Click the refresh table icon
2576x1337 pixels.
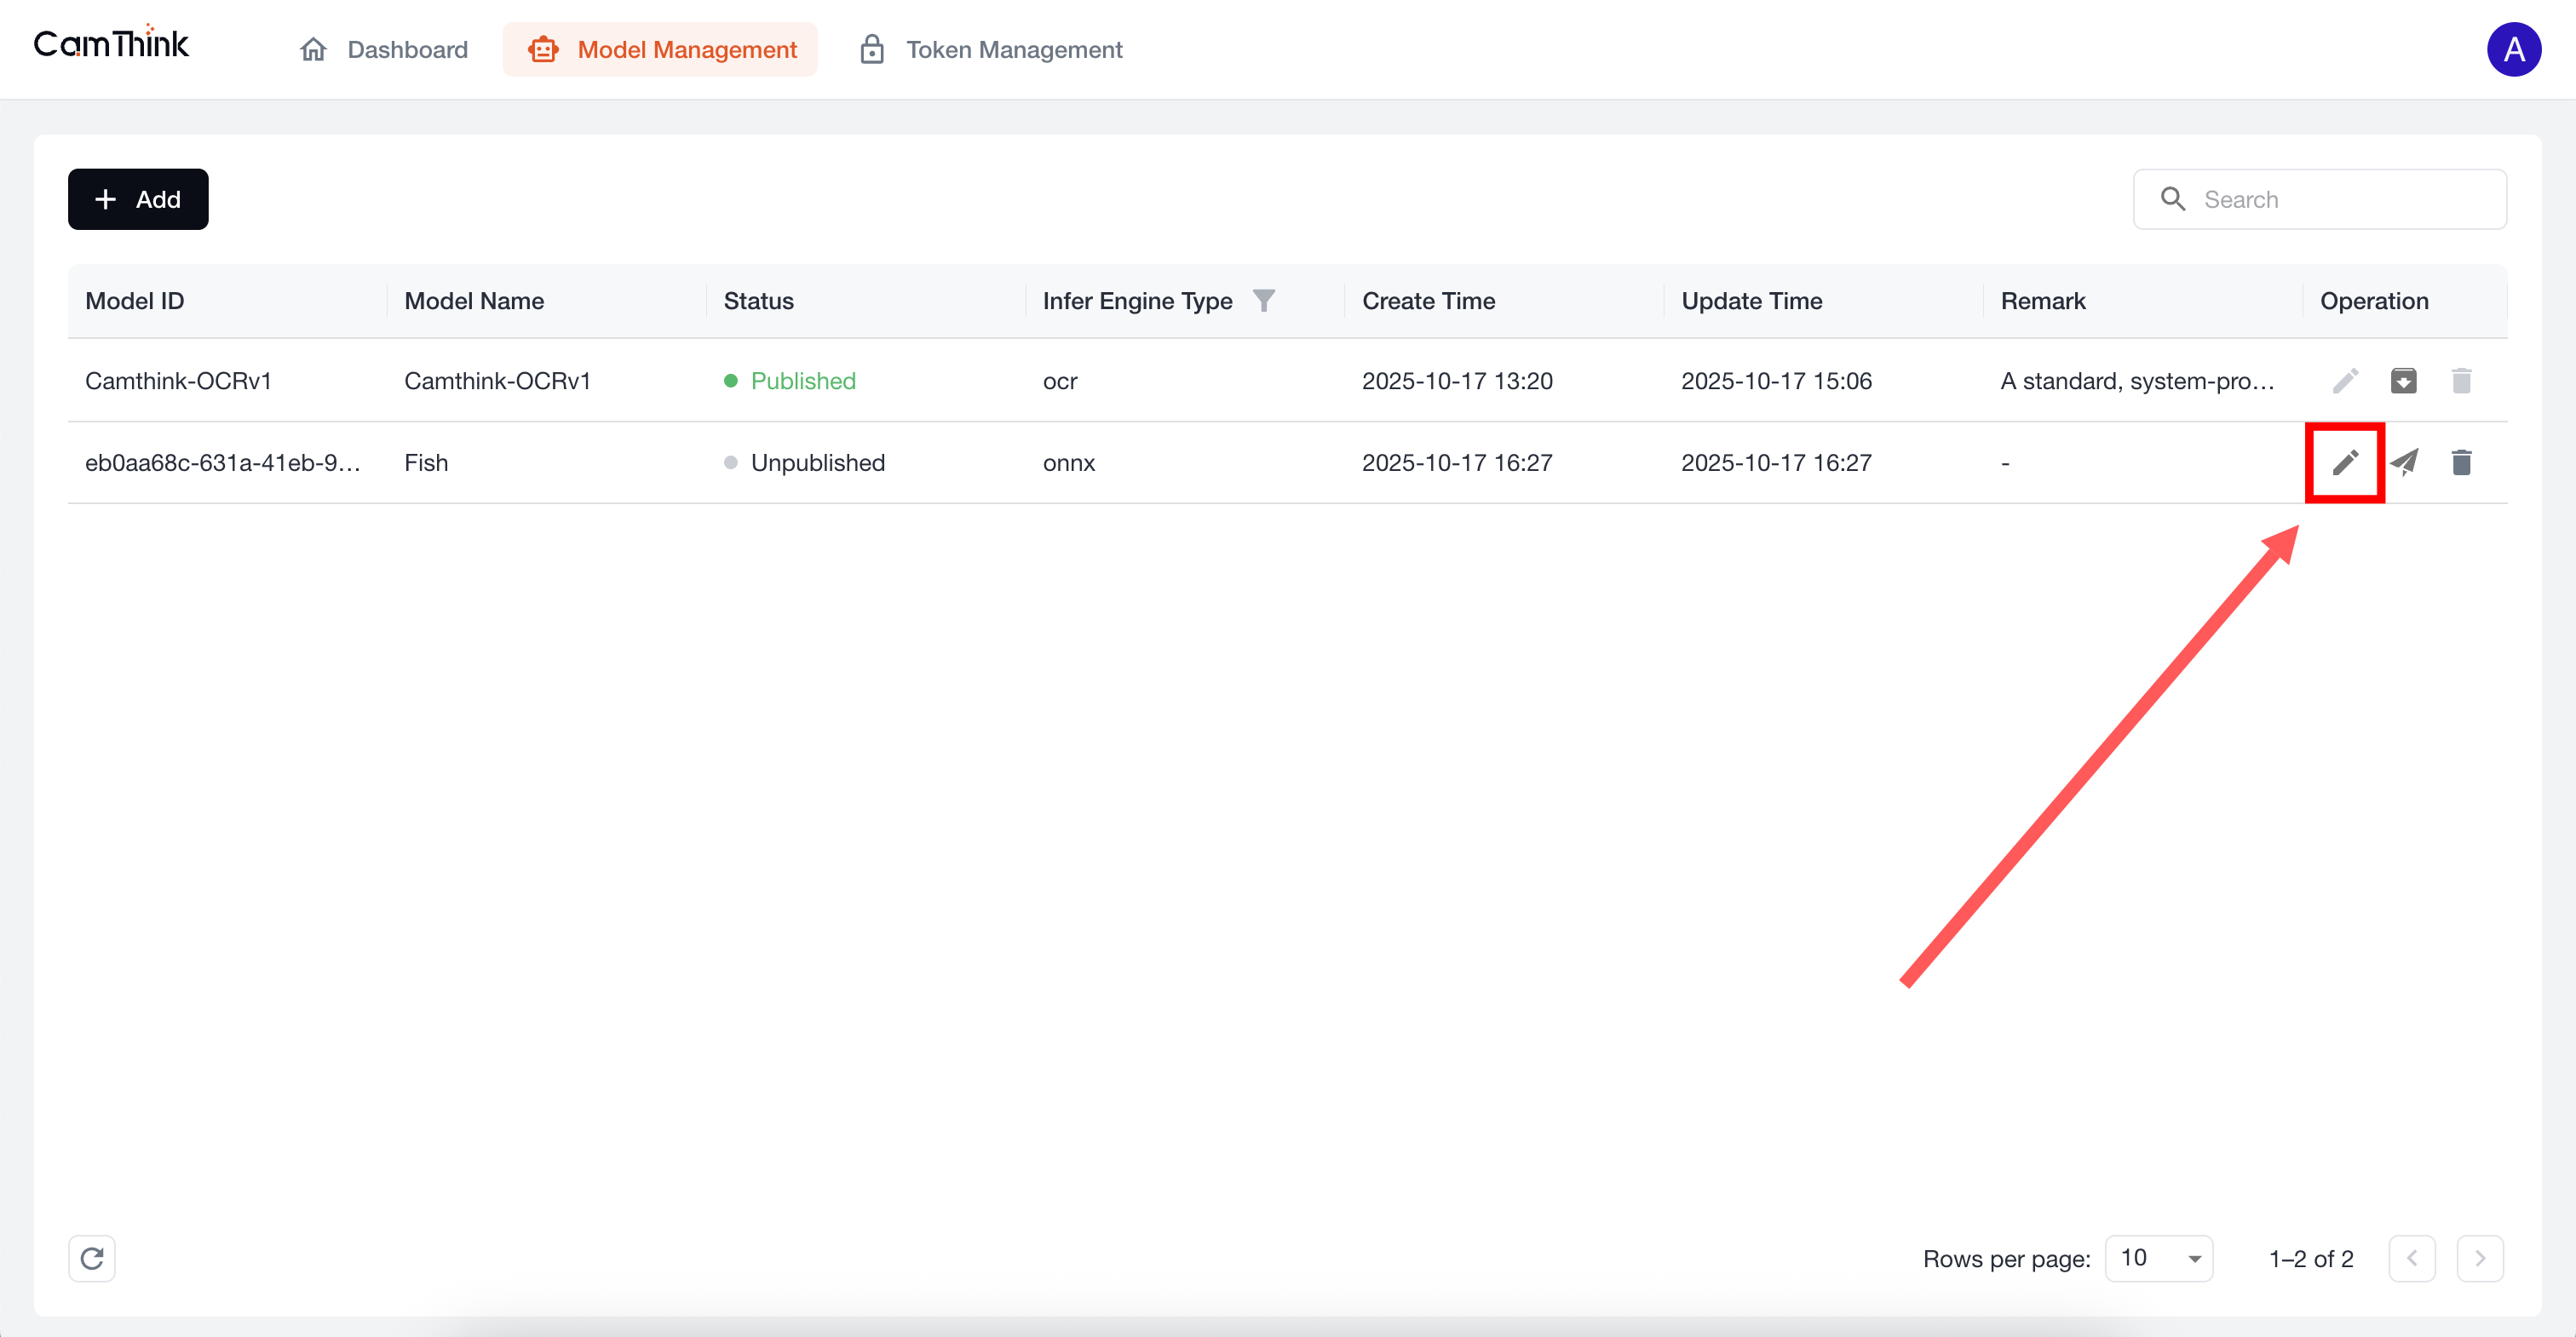[92, 1258]
